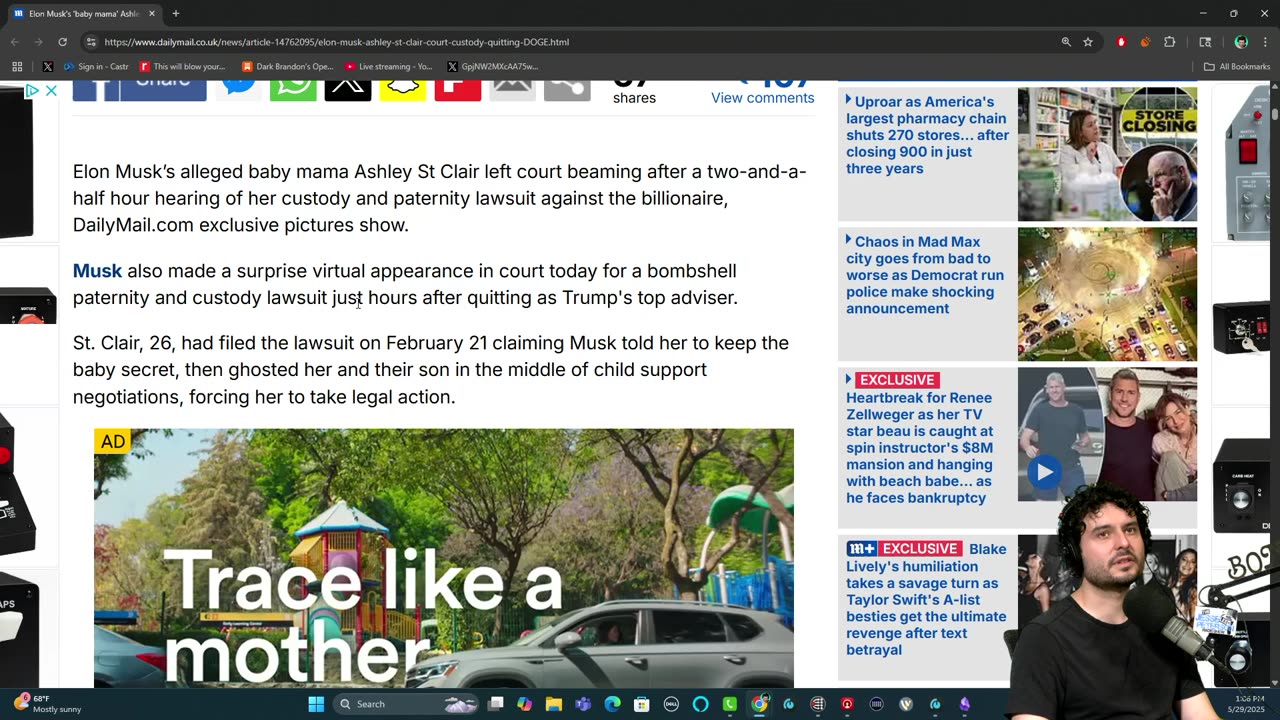Click the Mad Max city aerial thumbnail

point(1107,294)
